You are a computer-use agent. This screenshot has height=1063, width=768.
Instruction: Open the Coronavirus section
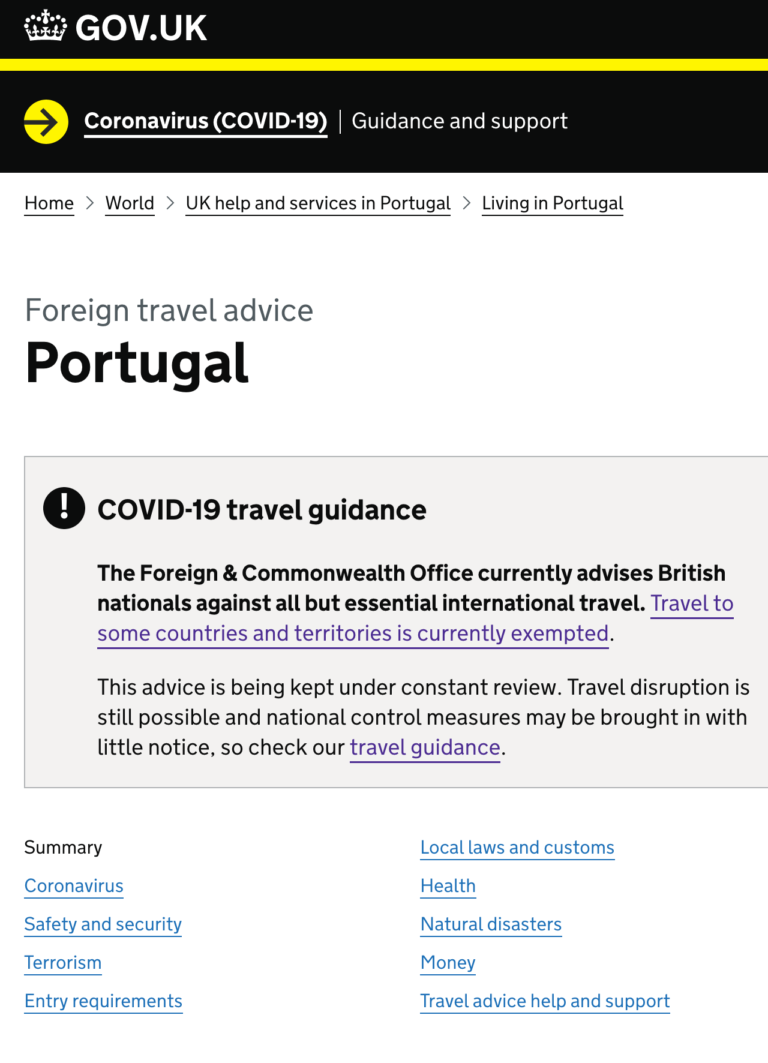(x=73, y=886)
